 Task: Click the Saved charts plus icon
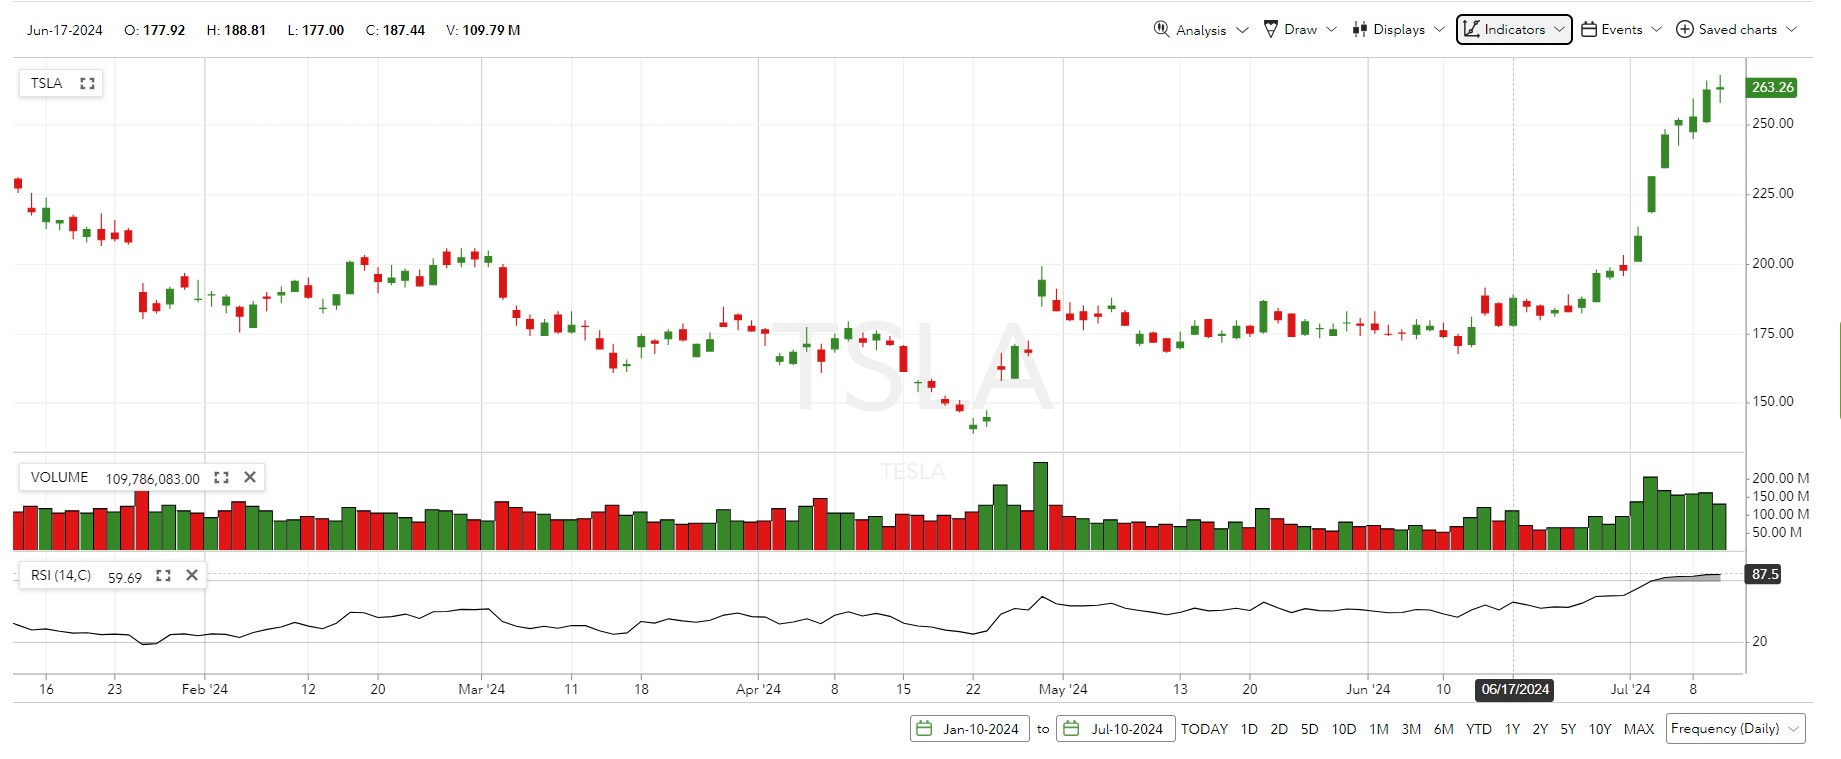pyautogui.click(x=1685, y=29)
